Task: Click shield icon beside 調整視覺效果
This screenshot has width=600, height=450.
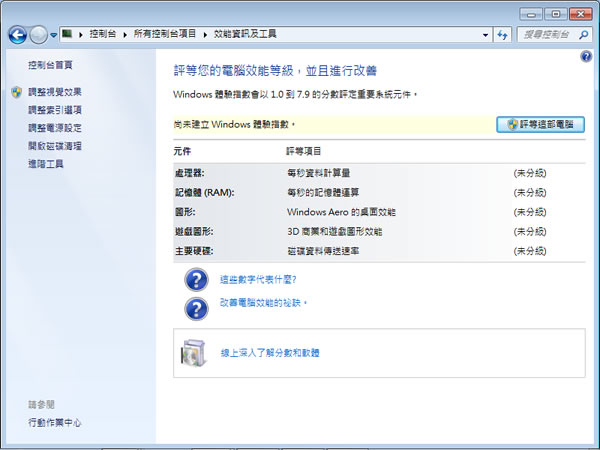Action: click(x=16, y=92)
